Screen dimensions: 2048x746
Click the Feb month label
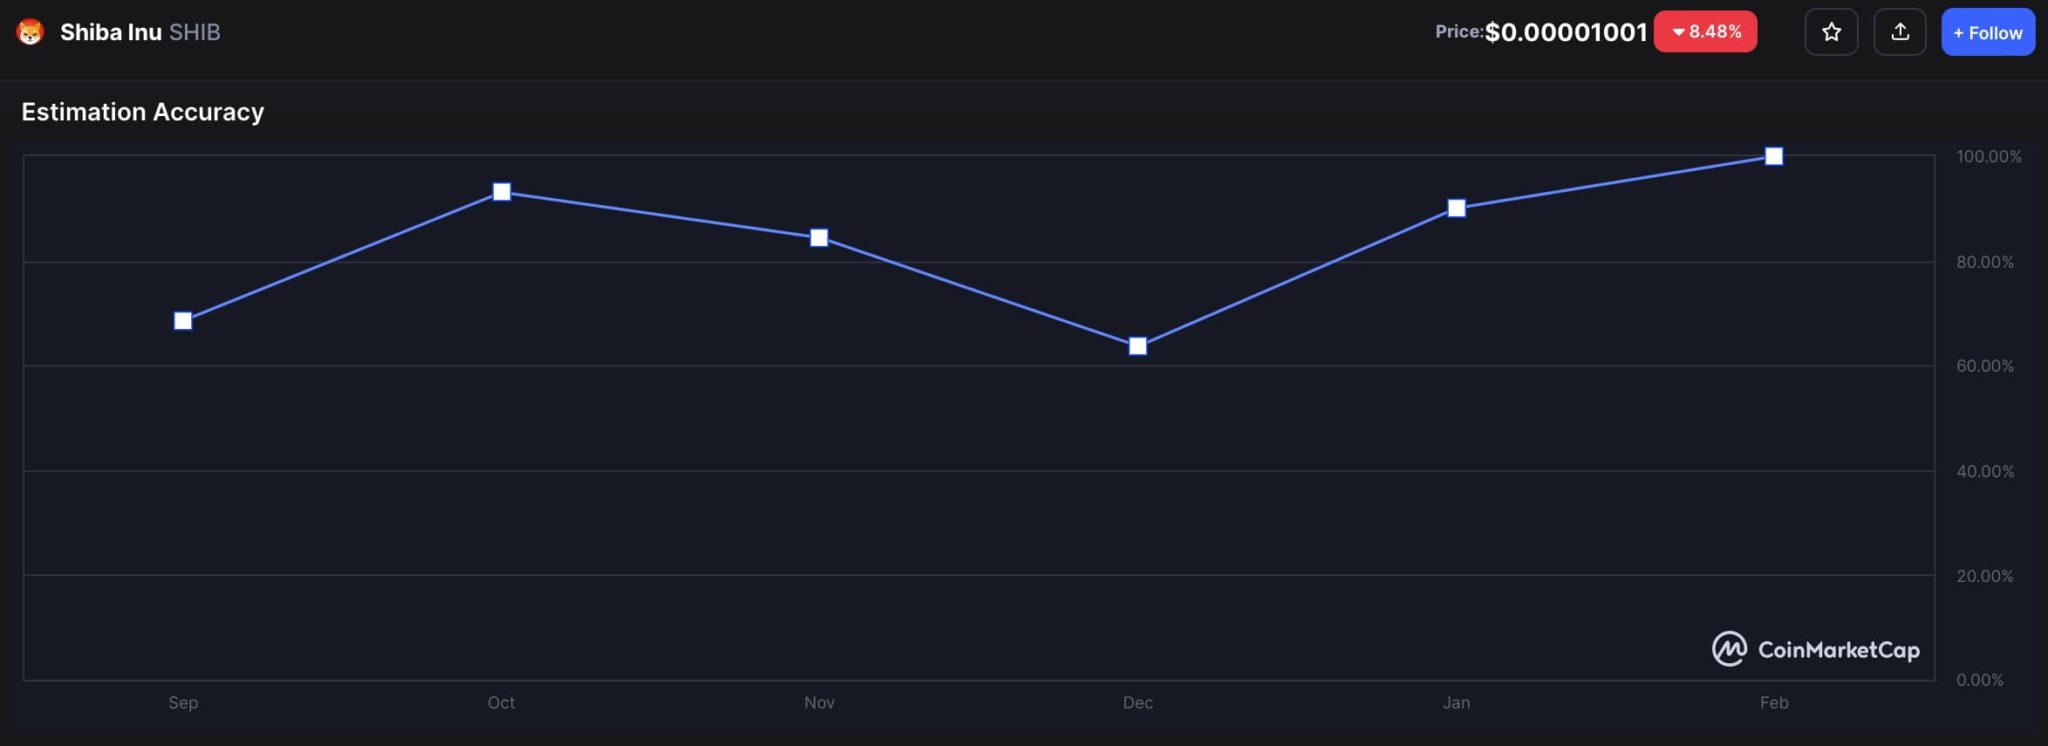1774,703
